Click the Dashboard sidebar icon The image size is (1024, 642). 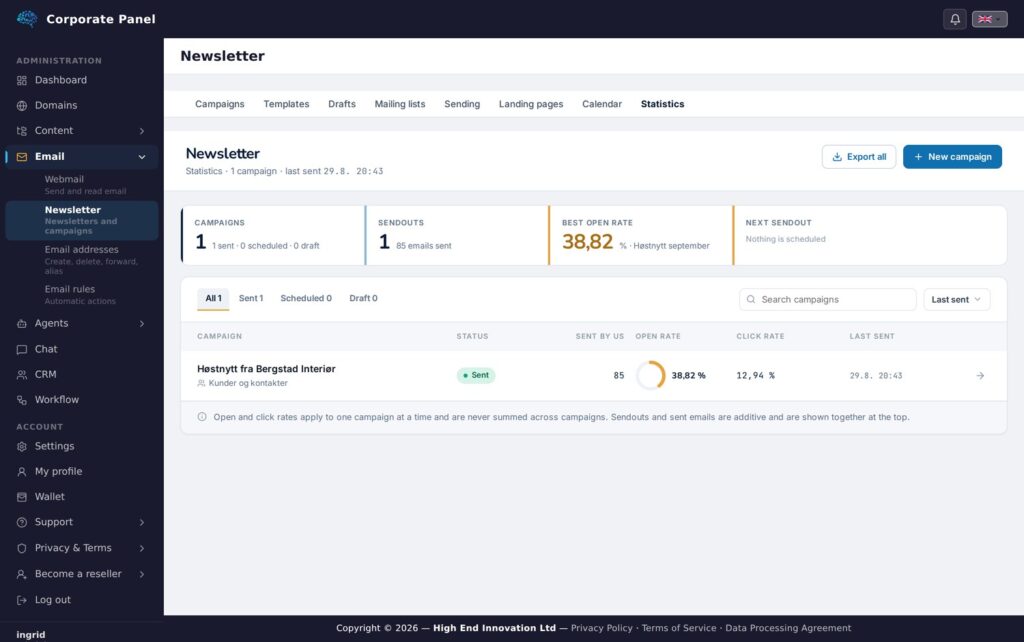click(22, 80)
